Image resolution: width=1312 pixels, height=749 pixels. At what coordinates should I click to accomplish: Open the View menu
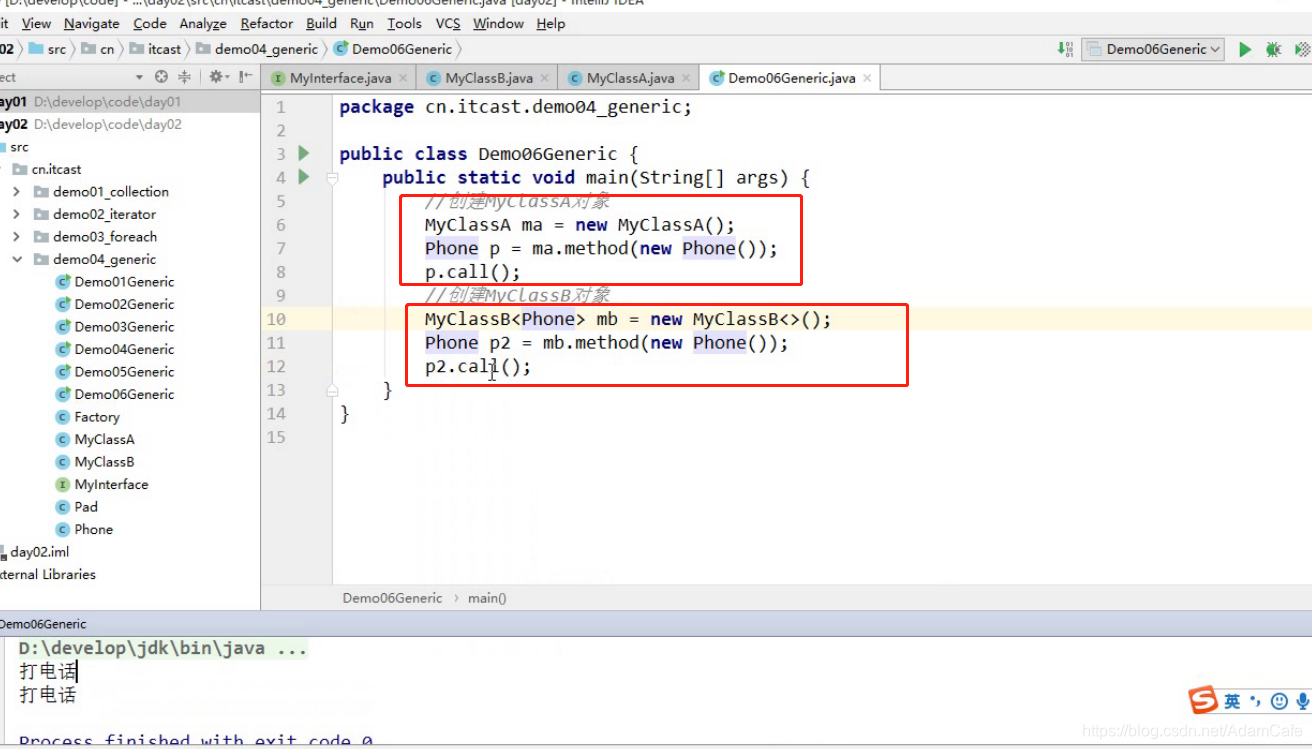tap(36, 23)
